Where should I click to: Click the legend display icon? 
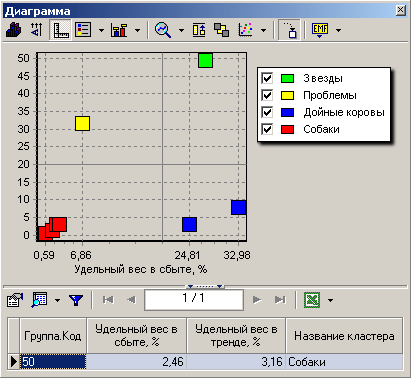point(83,30)
